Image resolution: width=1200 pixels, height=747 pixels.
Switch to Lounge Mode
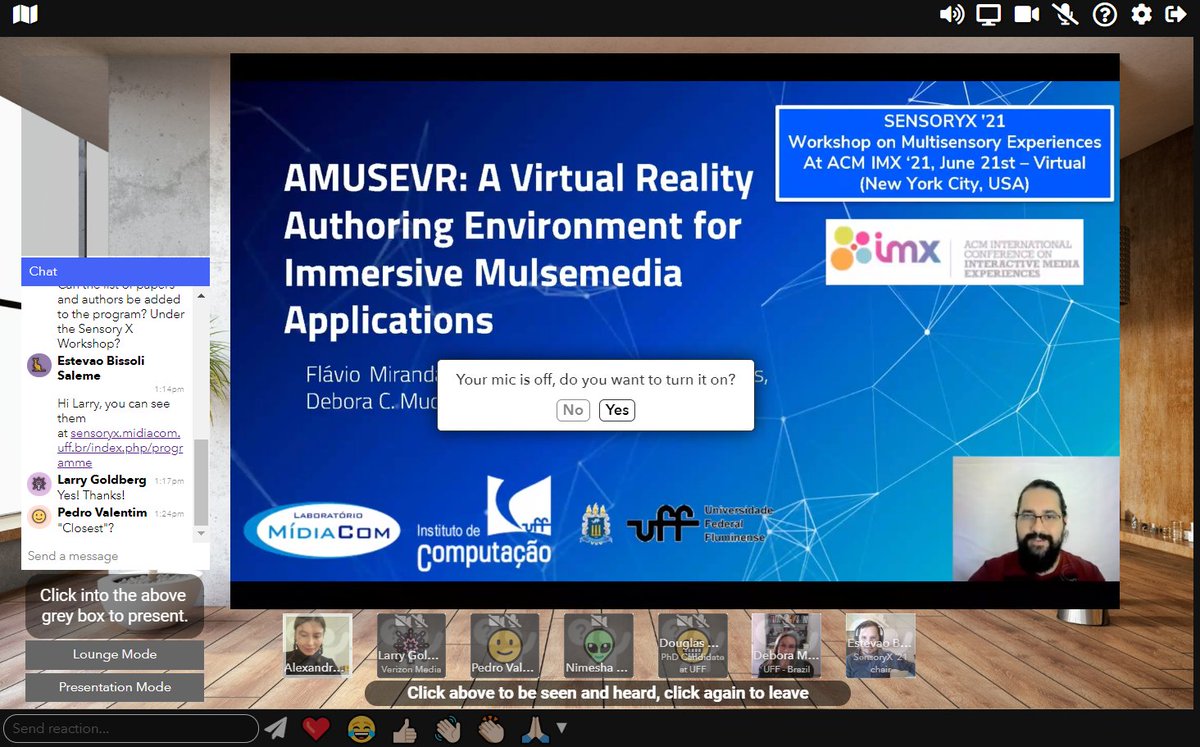(113, 654)
